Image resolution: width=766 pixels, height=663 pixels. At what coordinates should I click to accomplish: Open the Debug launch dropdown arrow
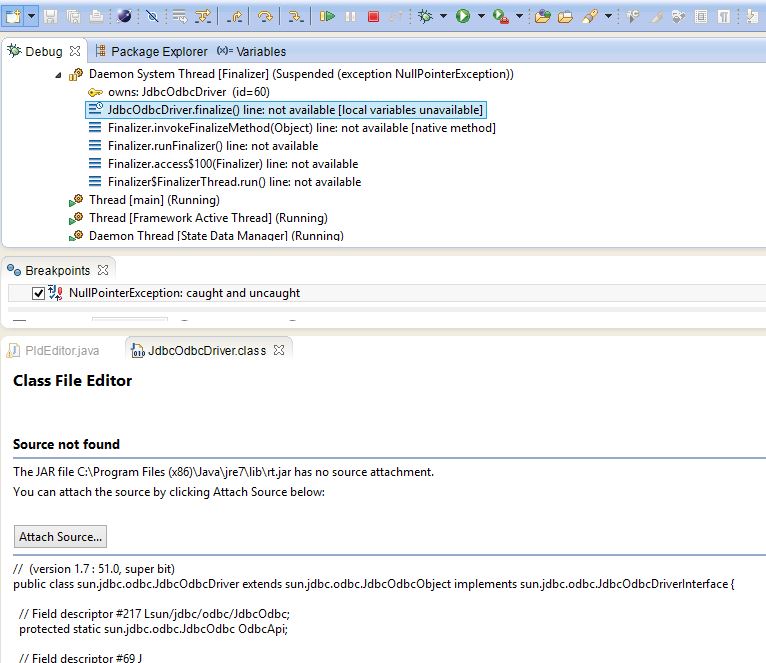click(x=443, y=17)
